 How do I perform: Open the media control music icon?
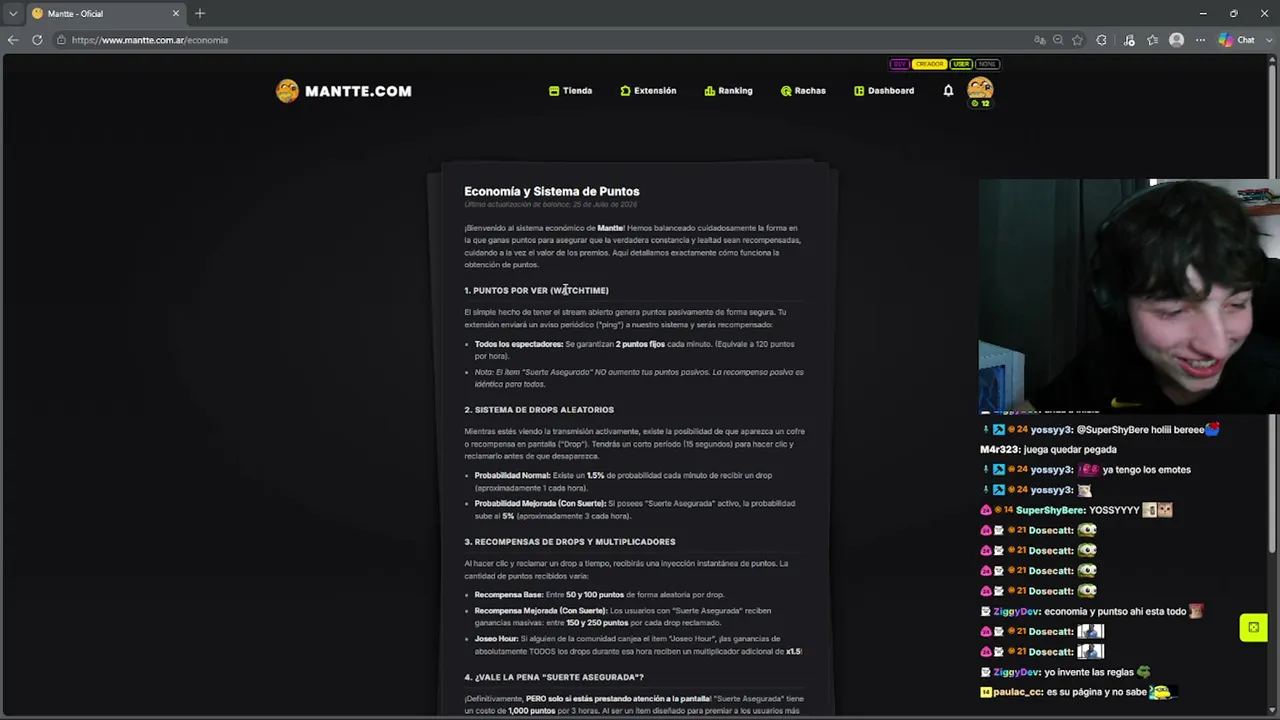pos(1129,40)
